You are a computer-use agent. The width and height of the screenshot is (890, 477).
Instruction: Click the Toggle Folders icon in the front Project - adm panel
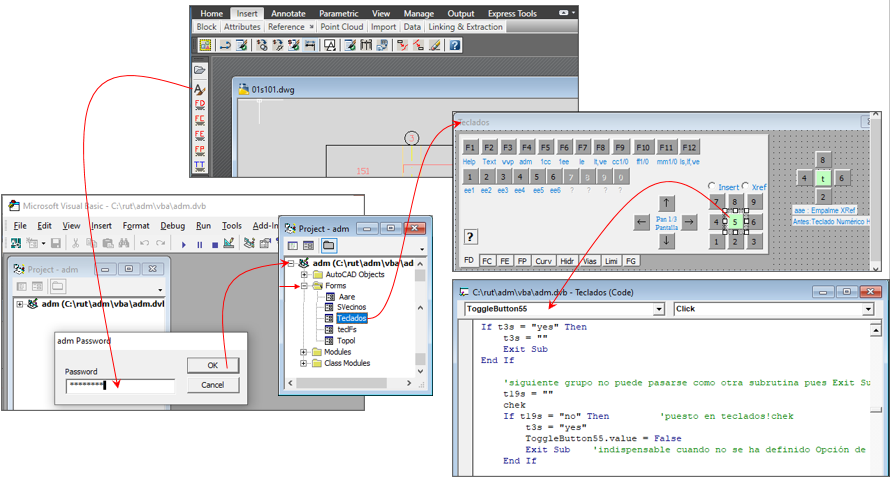tap(328, 246)
